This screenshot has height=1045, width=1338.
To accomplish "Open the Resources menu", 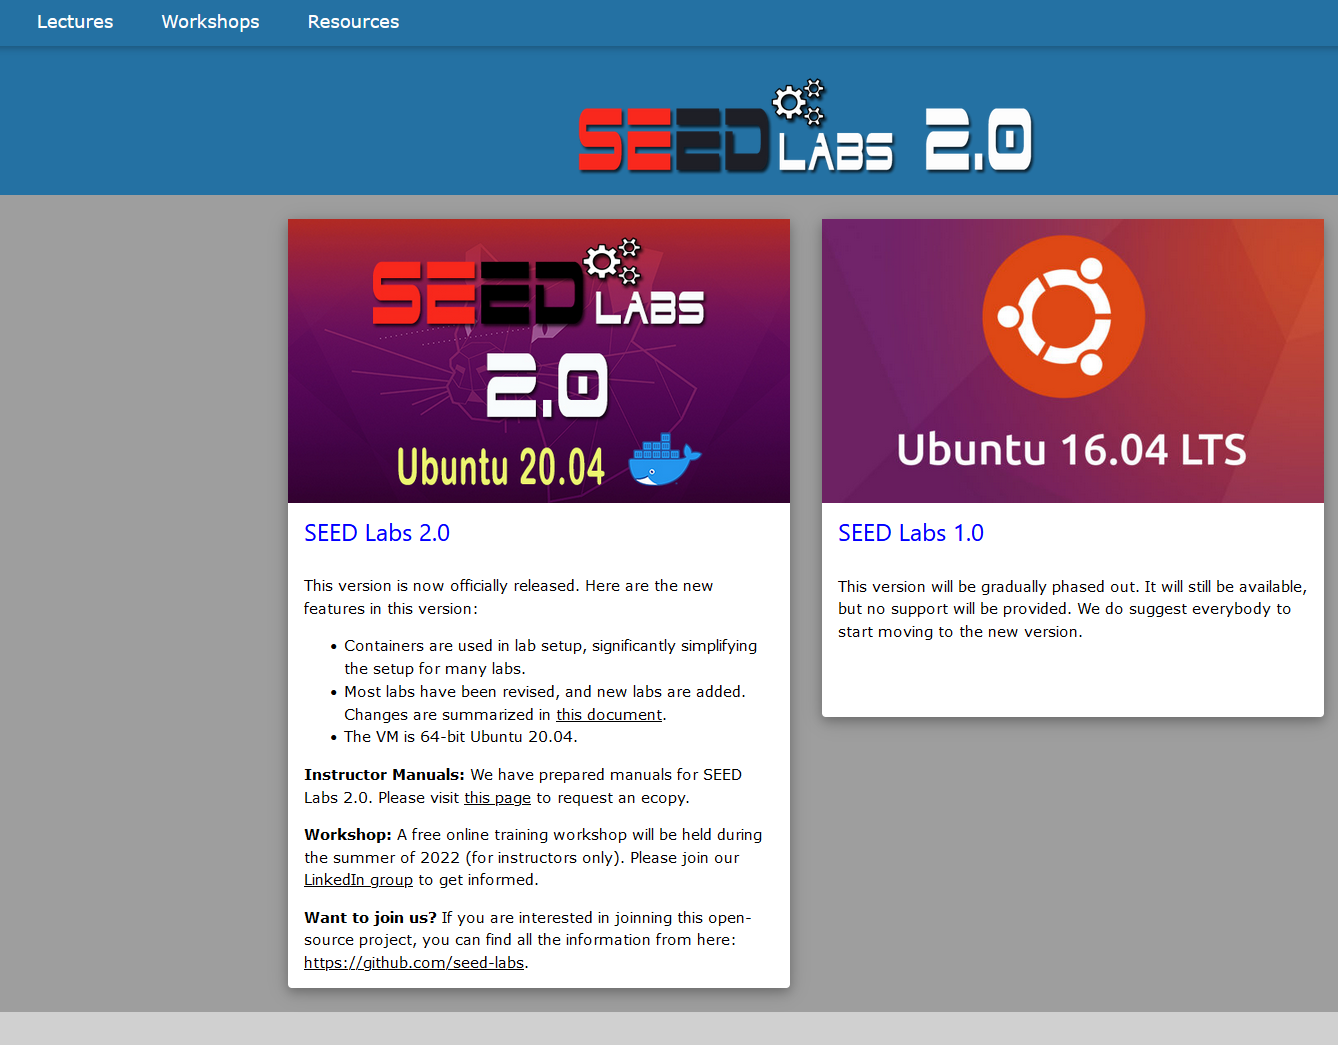I will [x=353, y=22].
